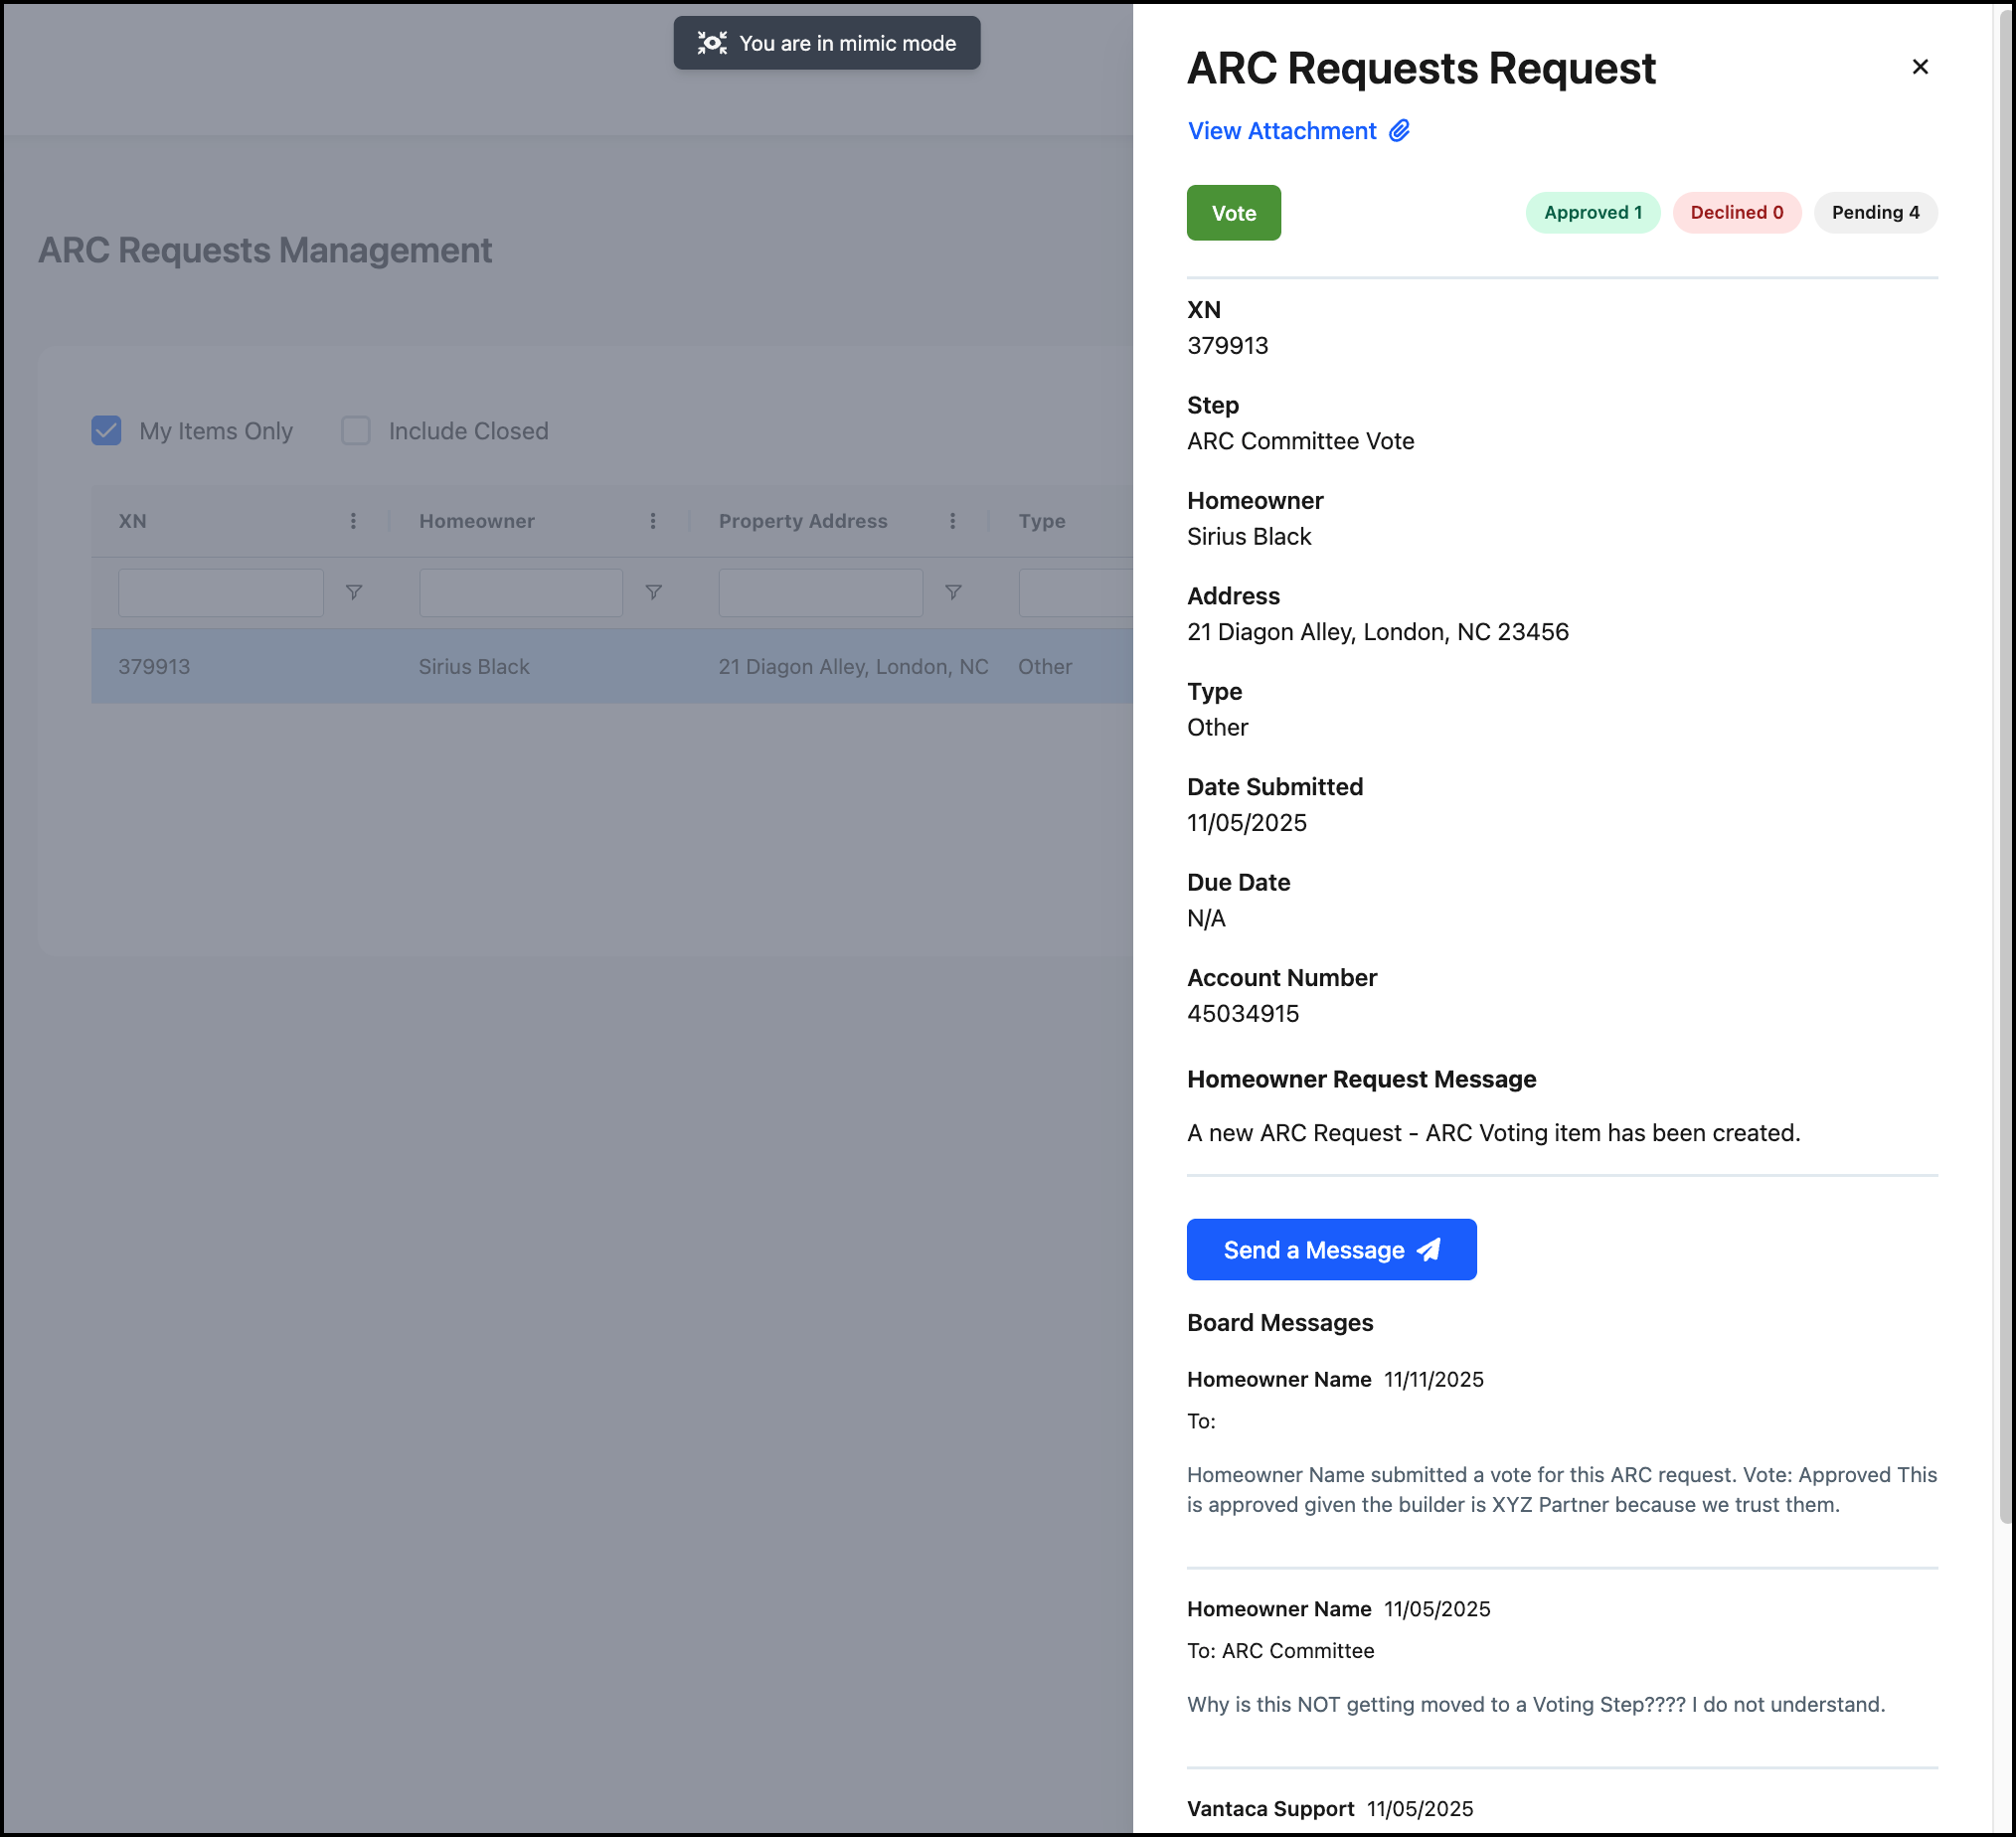Click the paperclip icon next to View Attachment

point(1399,131)
